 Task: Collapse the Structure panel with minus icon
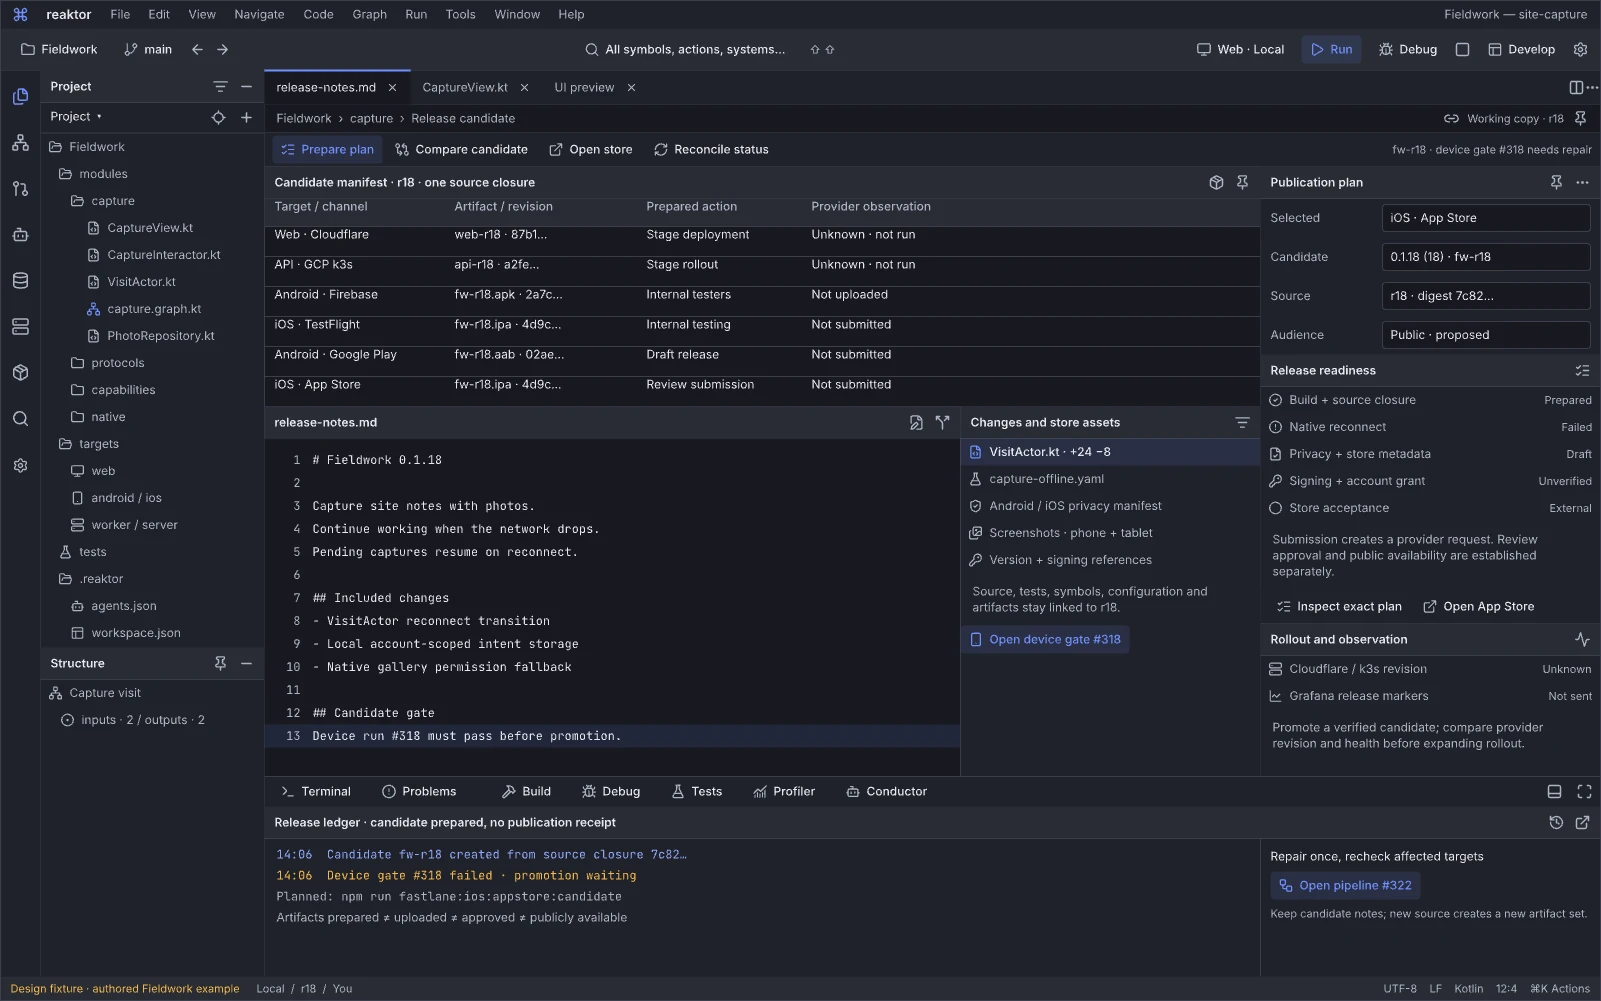(x=246, y=663)
